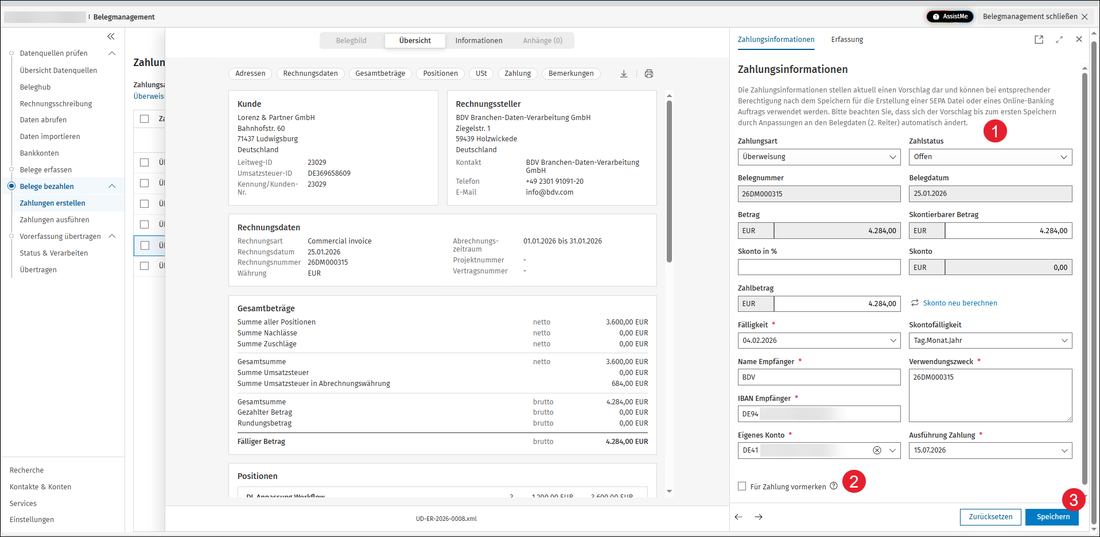Click the Zurücksetzen button
Image resolution: width=1100 pixels, height=537 pixels.
pyautogui.click(x=990, y=517)
